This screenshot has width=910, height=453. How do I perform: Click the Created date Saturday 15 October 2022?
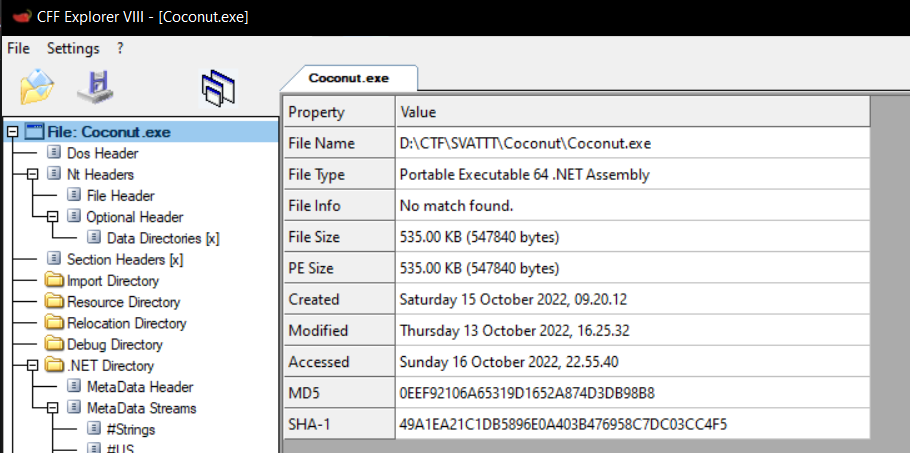(x=513, y=300)
